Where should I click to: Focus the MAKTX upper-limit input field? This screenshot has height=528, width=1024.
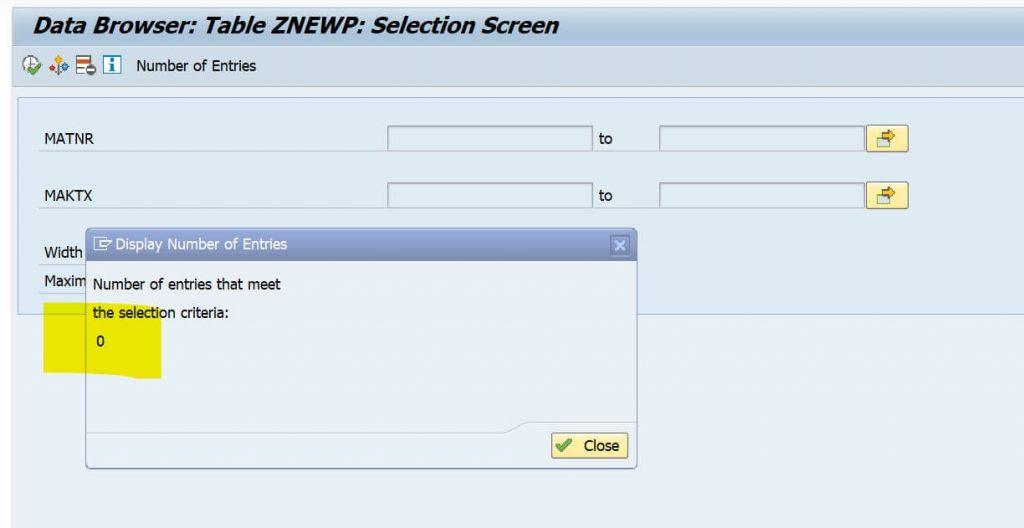coord(762,195)
